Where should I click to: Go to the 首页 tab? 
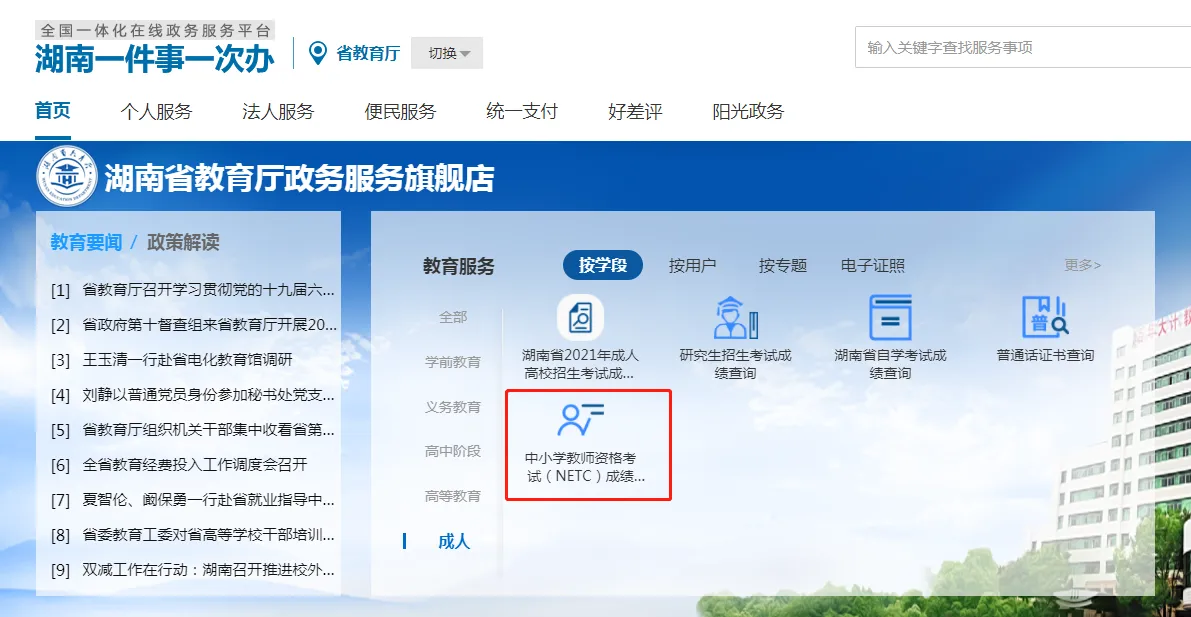click(52, 111)
